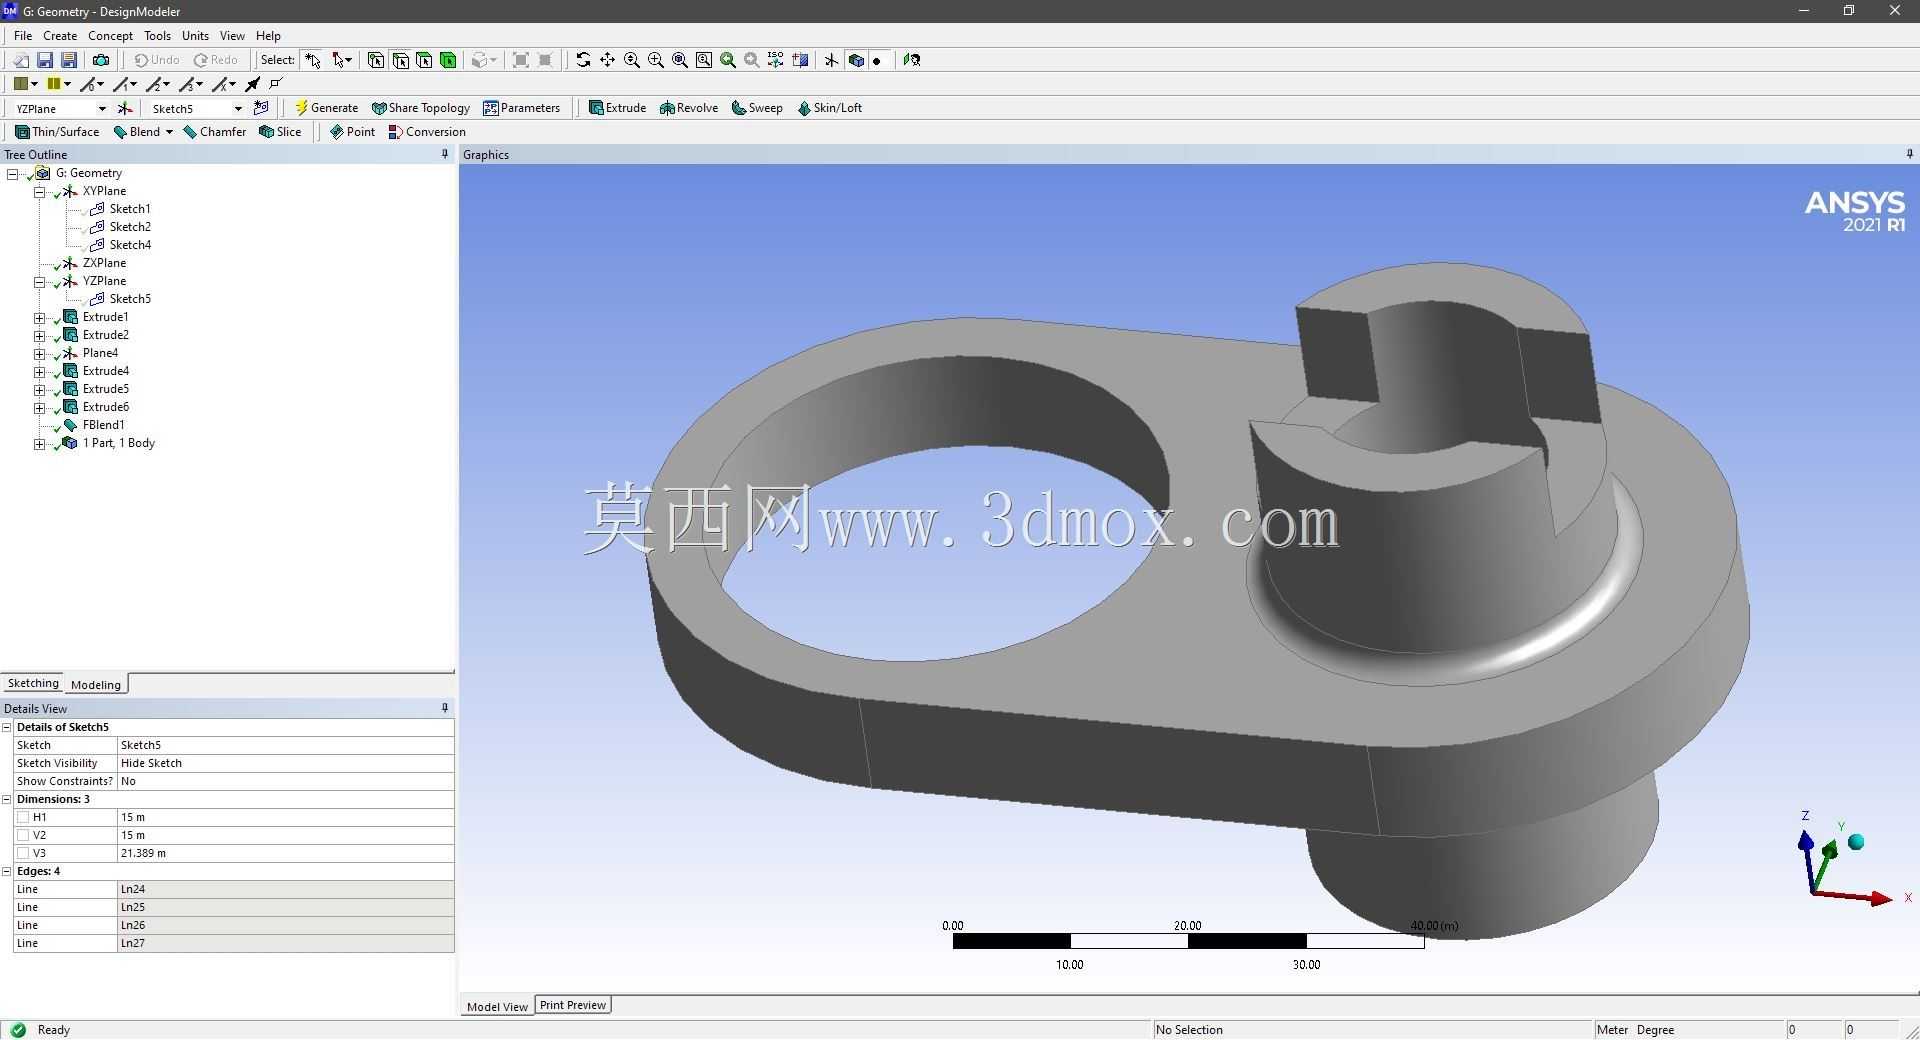Click the New Plane icon

(x=125, y=108)
